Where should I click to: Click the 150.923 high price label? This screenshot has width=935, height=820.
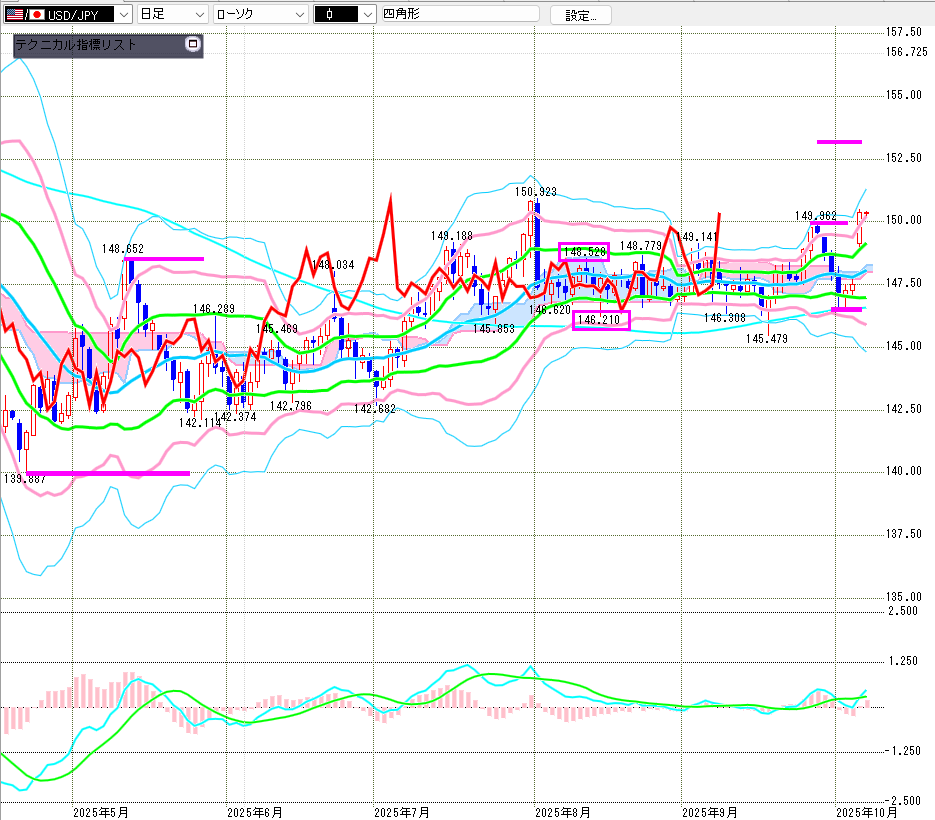click(x=536, y=191)
